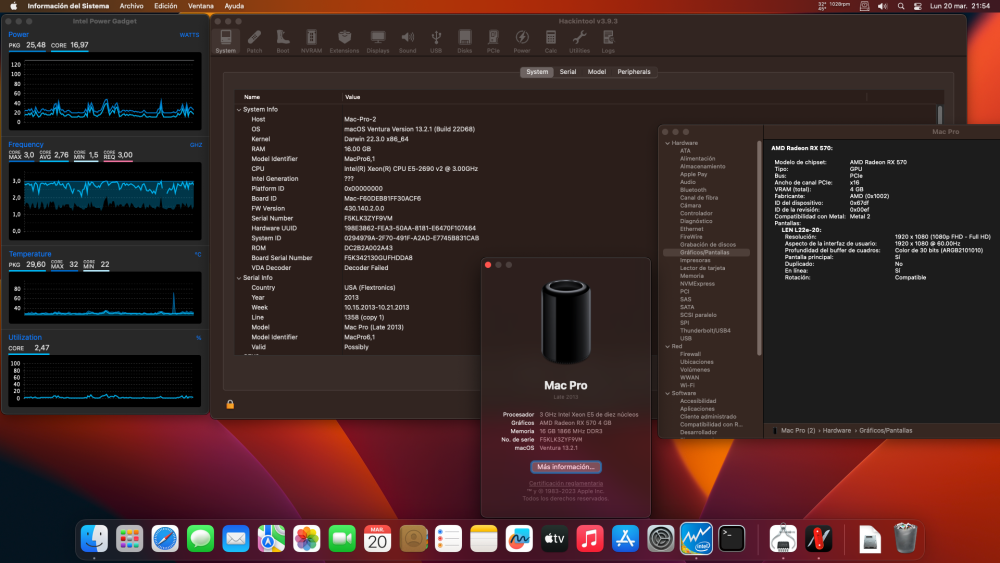Switch to the Peripherals tab
Screen dimensions: 1000x563
633,72
